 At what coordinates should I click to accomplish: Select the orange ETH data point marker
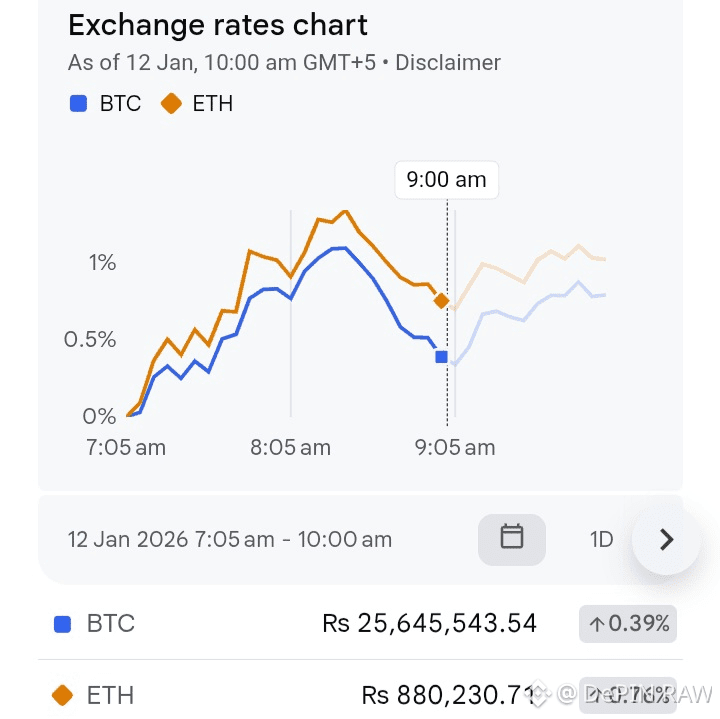coord(441,300)
